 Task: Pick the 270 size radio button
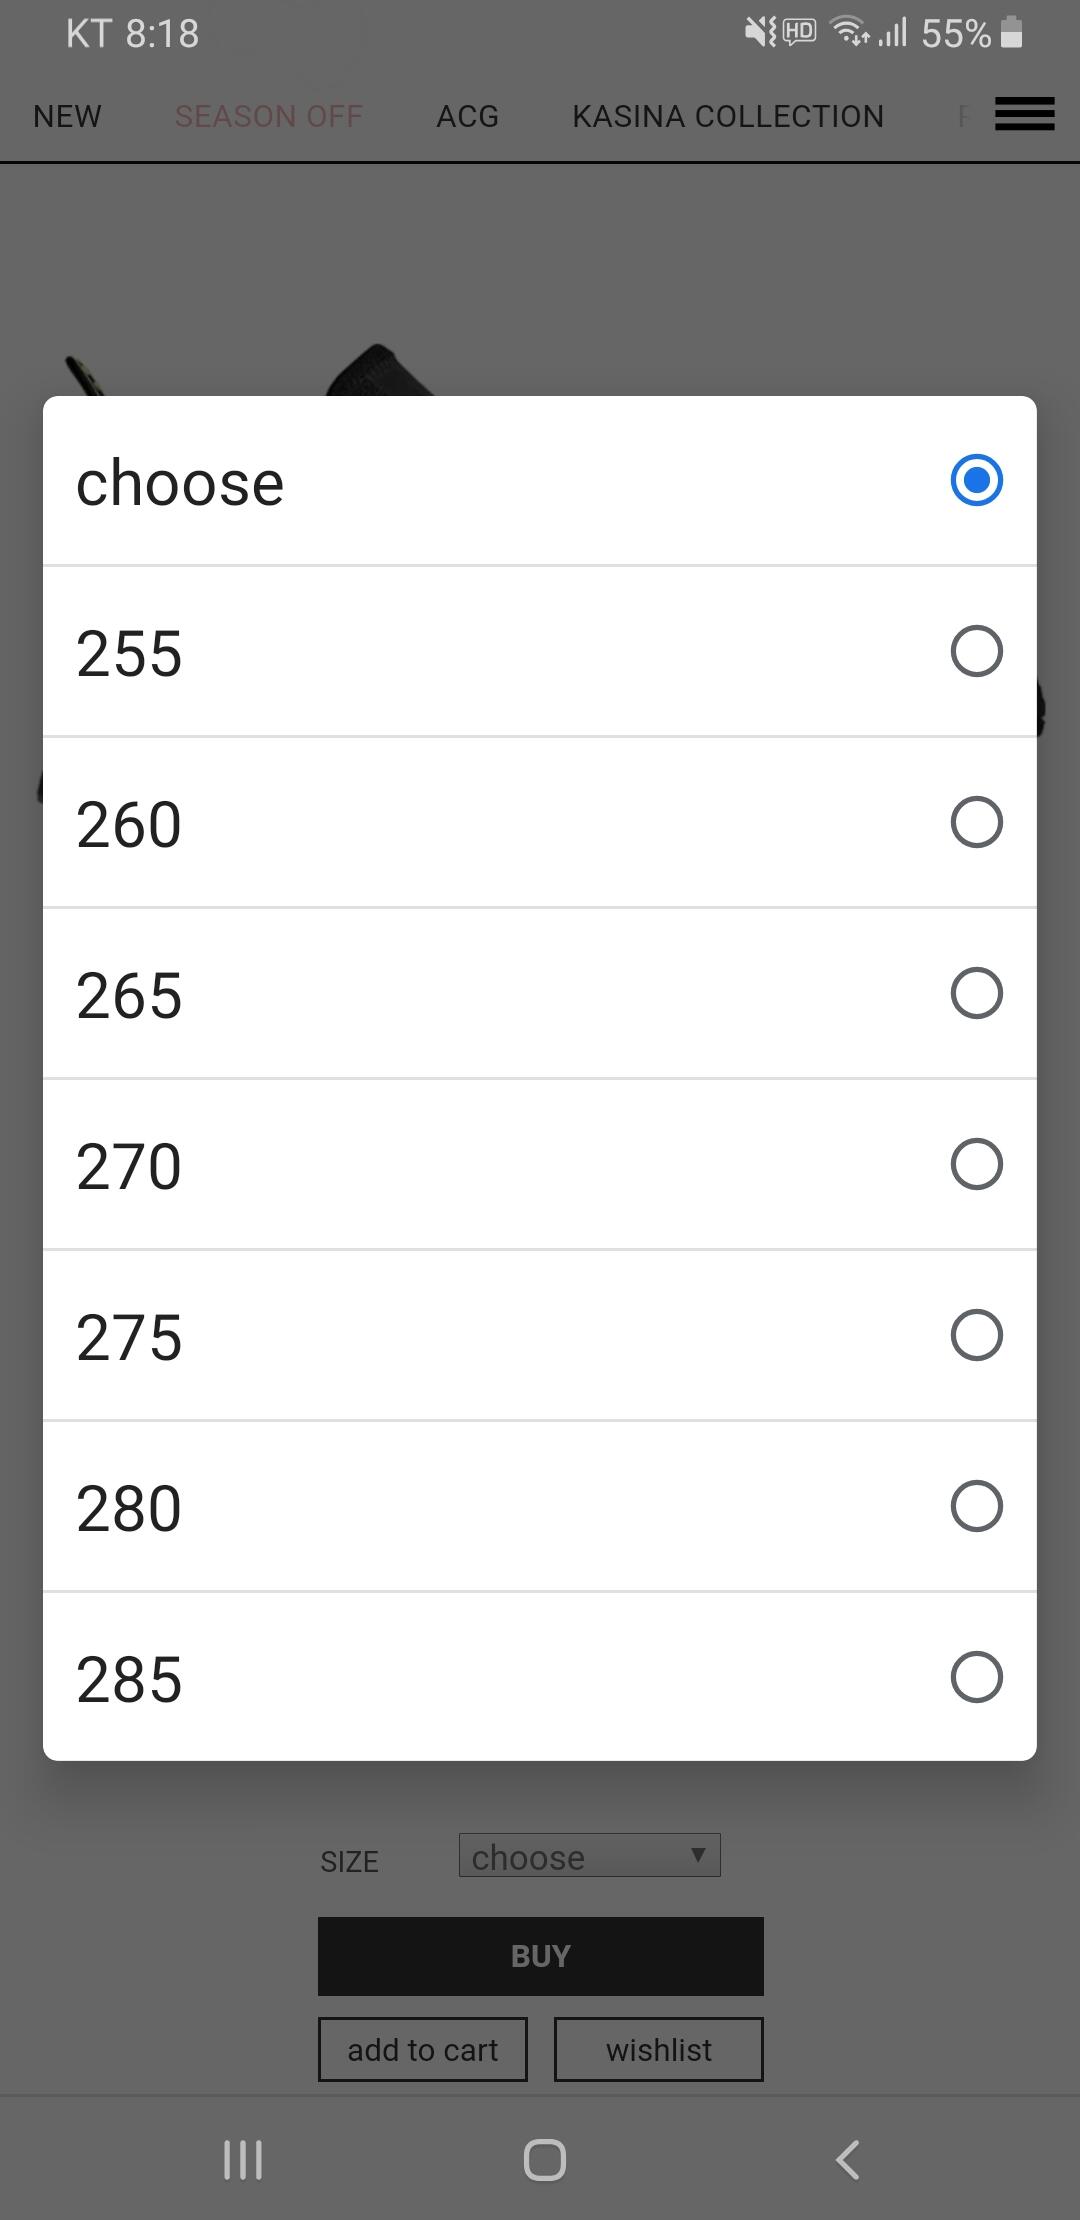[x=976, y=1164]
